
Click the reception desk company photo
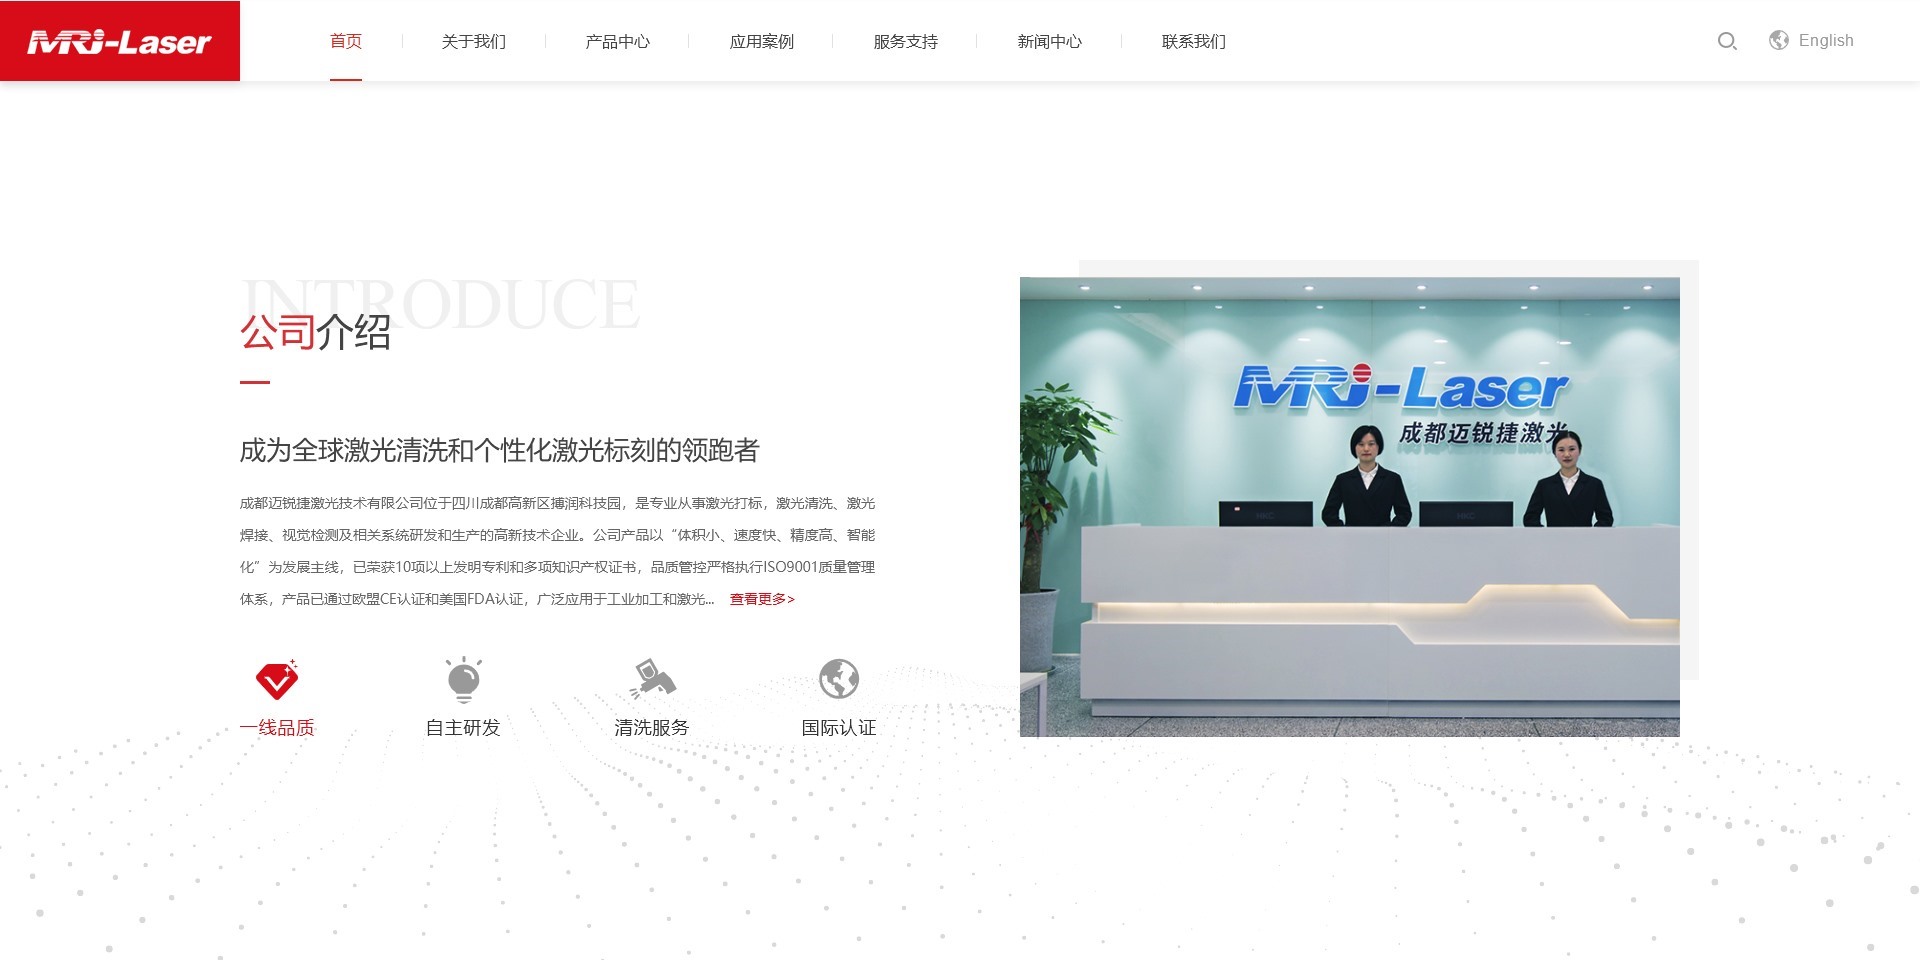tap(1349, 507)
